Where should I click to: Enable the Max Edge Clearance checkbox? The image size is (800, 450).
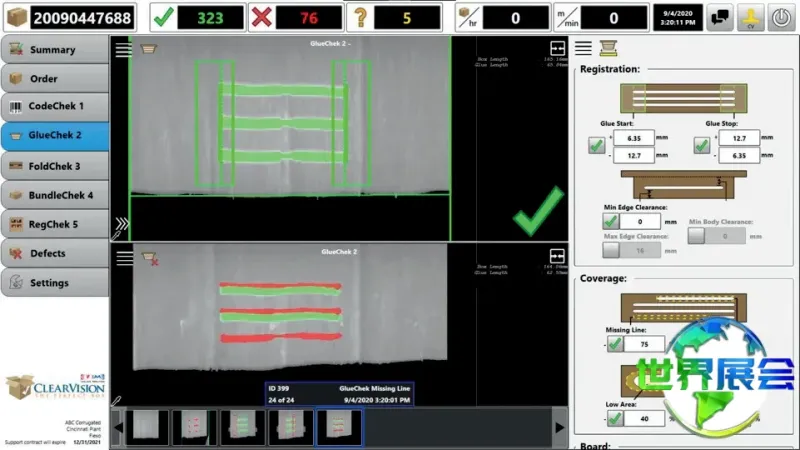tap(611, 250)
